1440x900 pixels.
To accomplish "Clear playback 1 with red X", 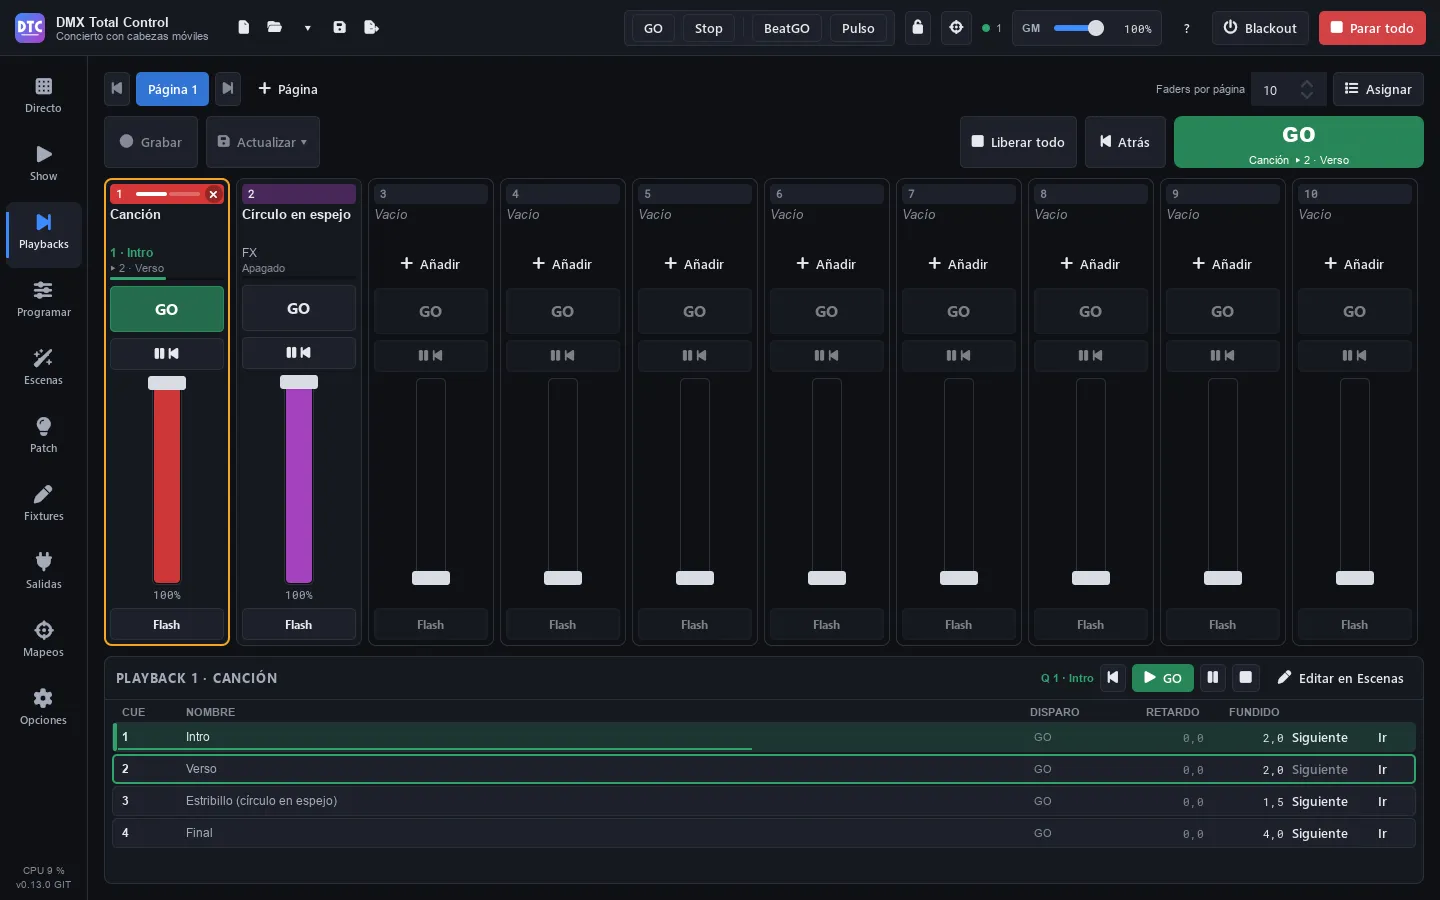I will (213, 194).
